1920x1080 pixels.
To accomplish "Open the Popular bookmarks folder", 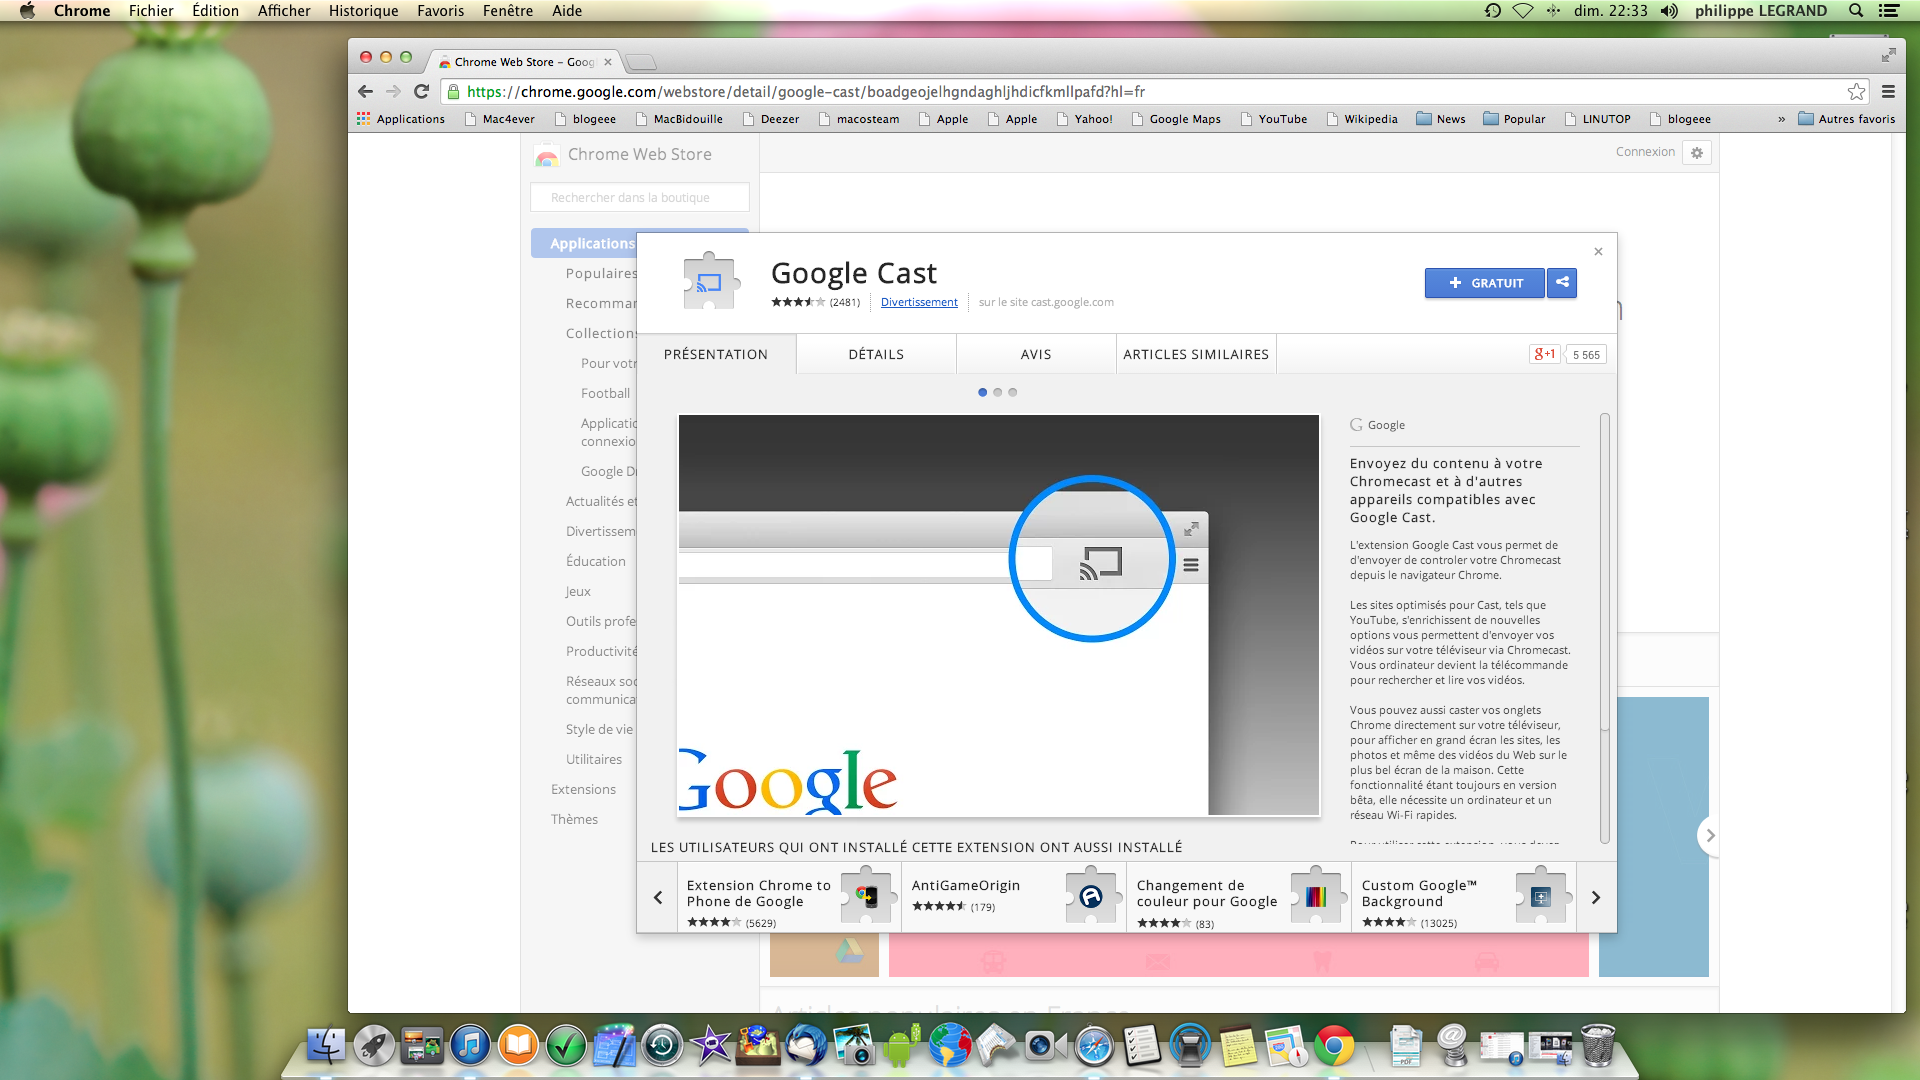I will click(1514, 119).
